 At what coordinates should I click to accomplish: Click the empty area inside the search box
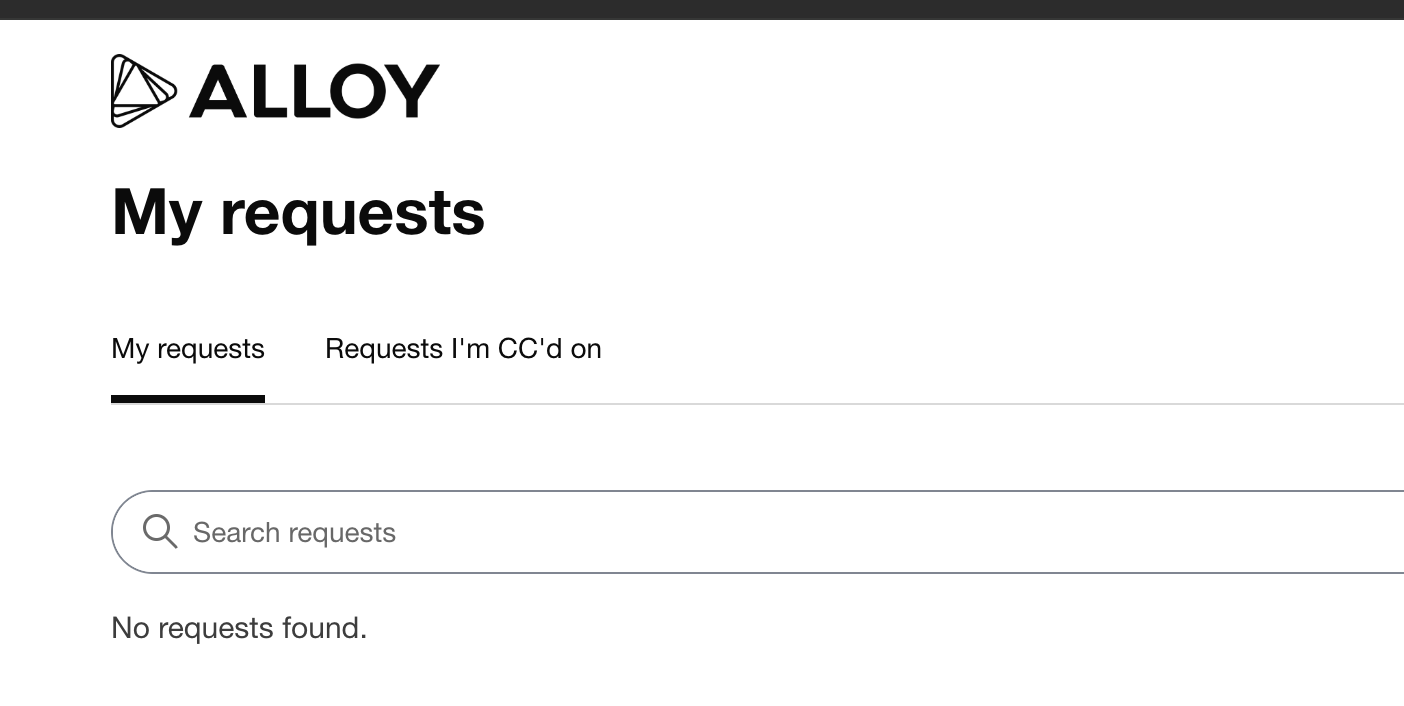pos(900,532)
